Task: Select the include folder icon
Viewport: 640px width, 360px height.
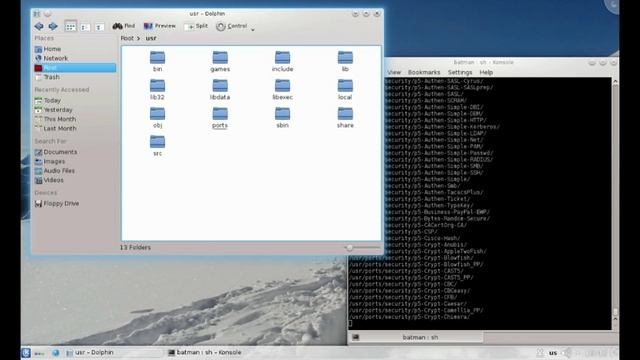Action: [x=282, y=58]
